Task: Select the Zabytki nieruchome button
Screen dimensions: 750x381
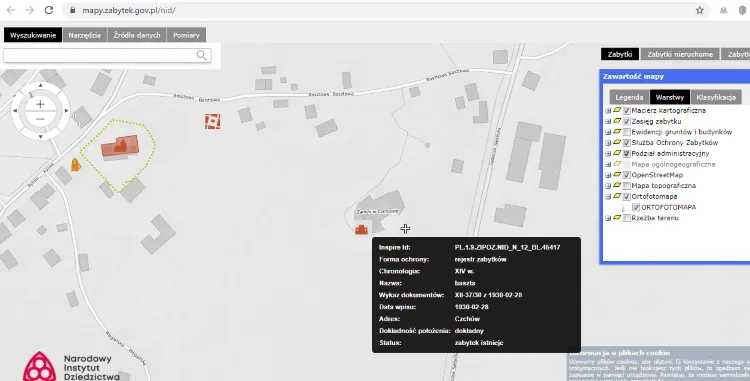Action: click(x=680, y=54)
